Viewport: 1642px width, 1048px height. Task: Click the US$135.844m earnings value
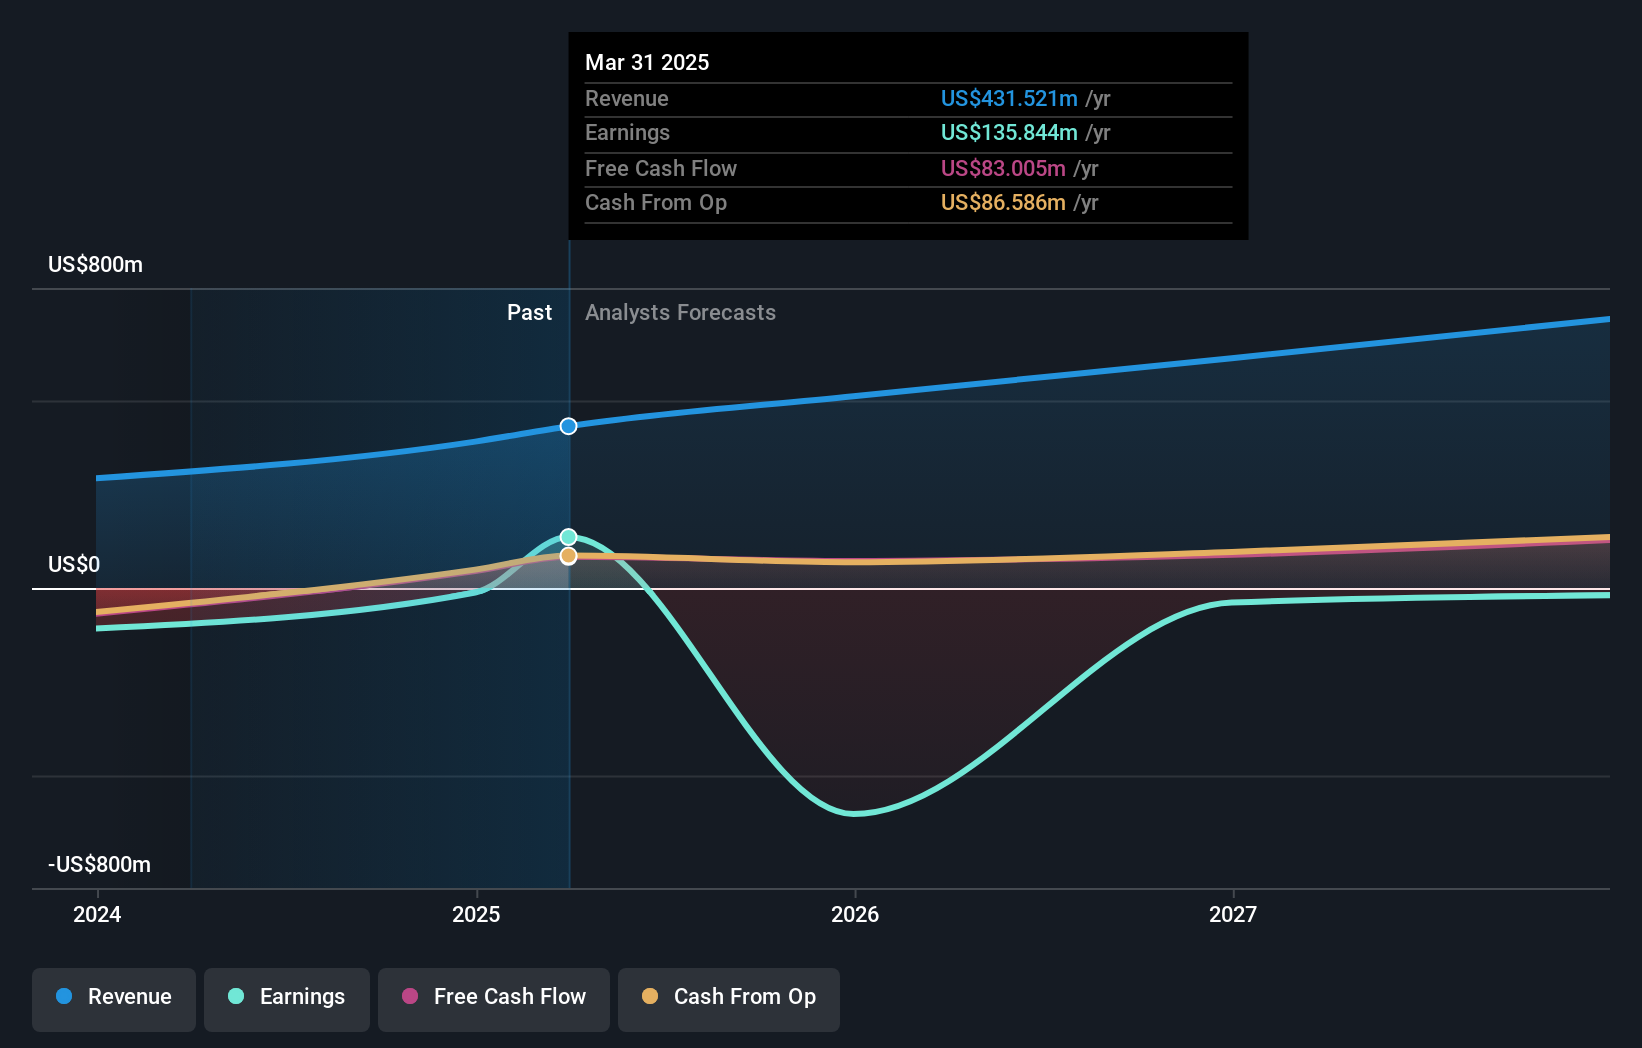click(x=1009, y=132)
